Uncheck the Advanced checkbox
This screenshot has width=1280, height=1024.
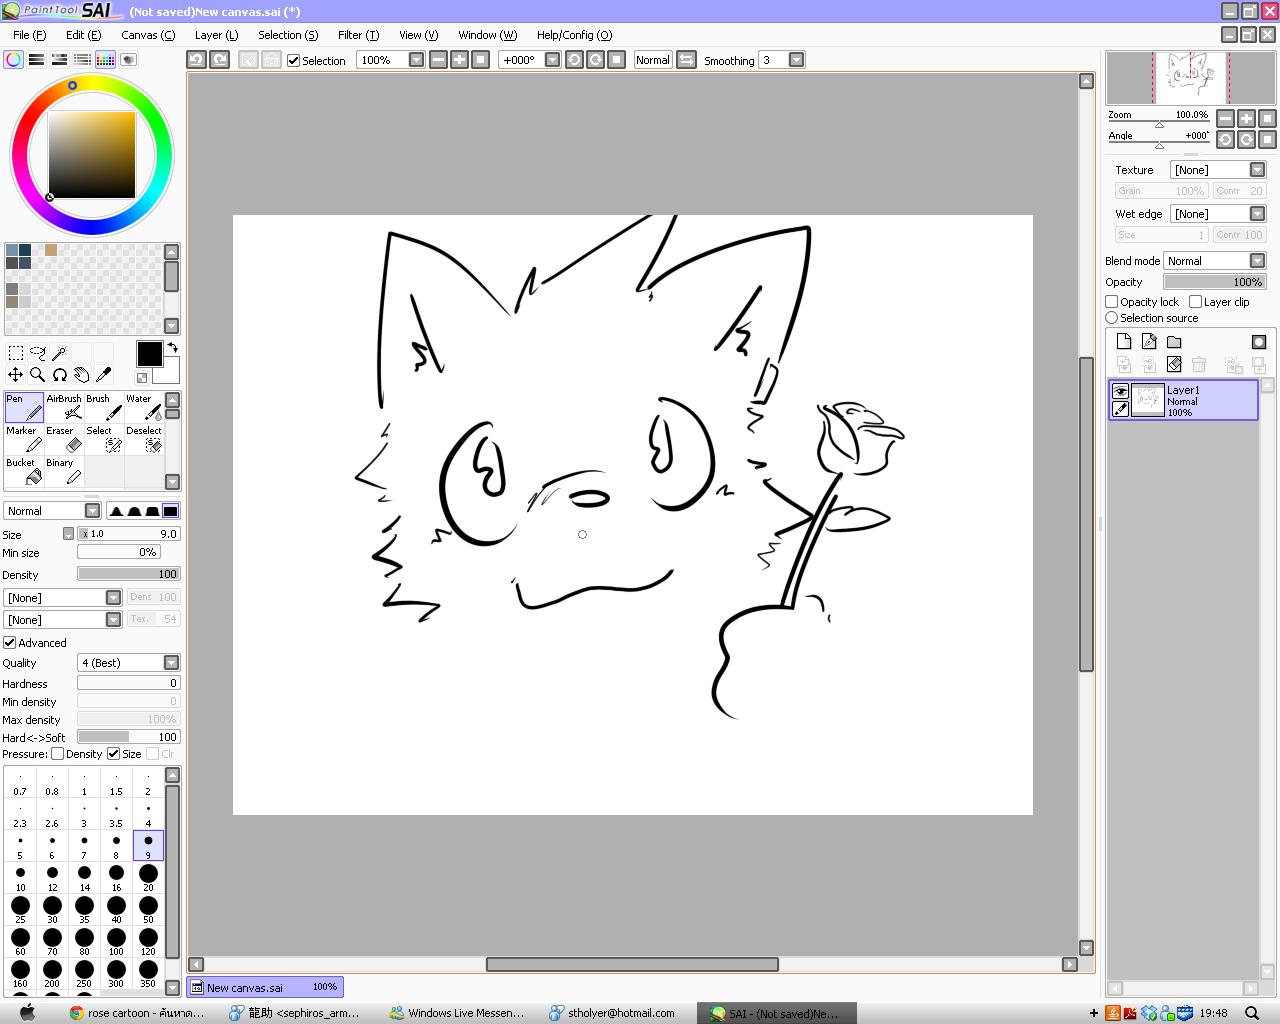(x=10, y=643)
